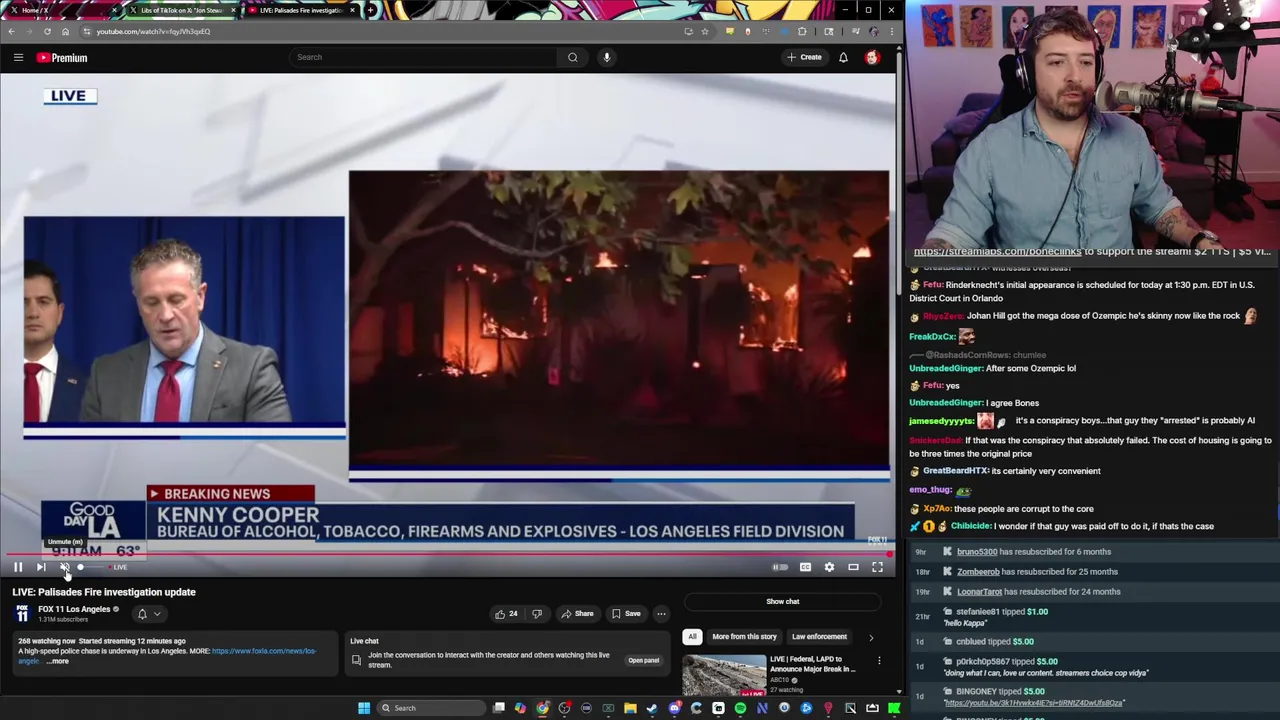Open the foxla.com news link

click(x=264, y=651)
